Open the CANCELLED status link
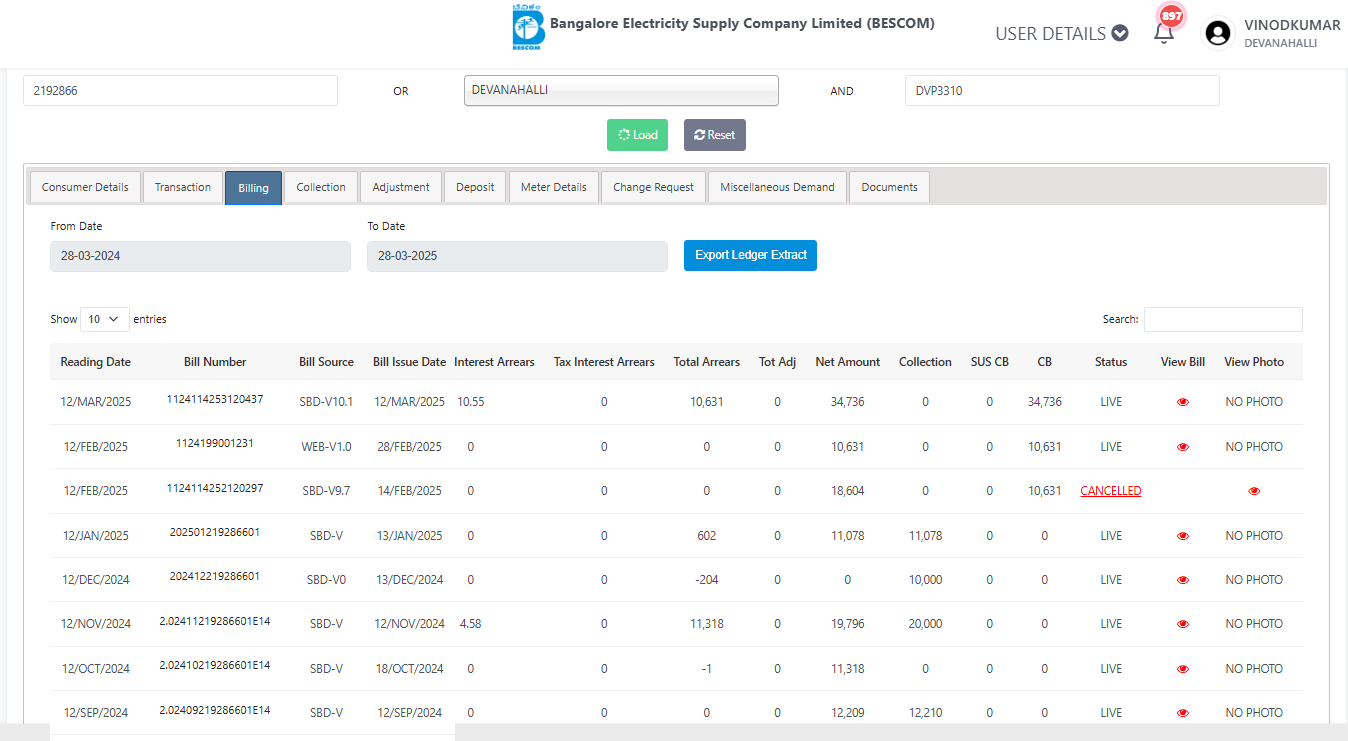The width and height of the screenshot is (1348, 741). (1110, 491)
